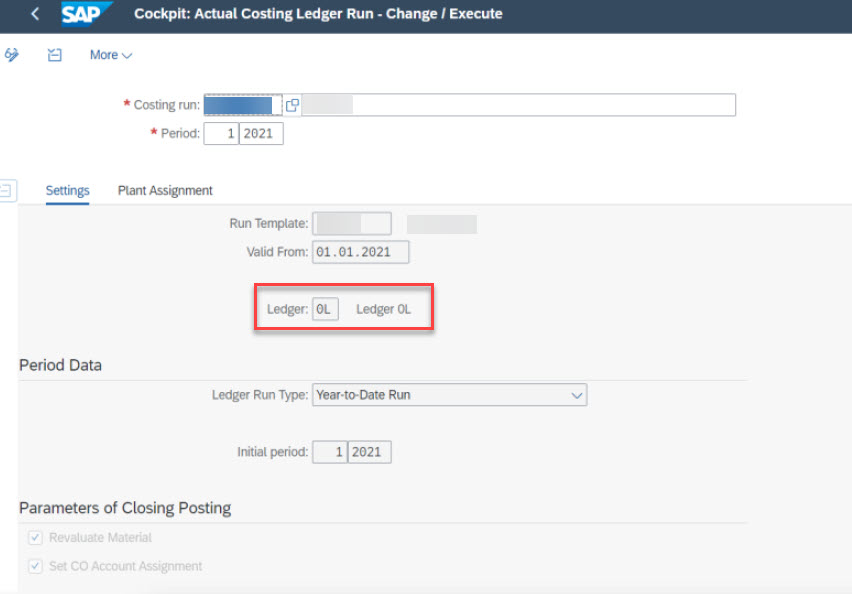Viewport: 852px width, 594px height.
Task: Click the second toolbar icon beside display/change
Action: click(x=55, y=55)
